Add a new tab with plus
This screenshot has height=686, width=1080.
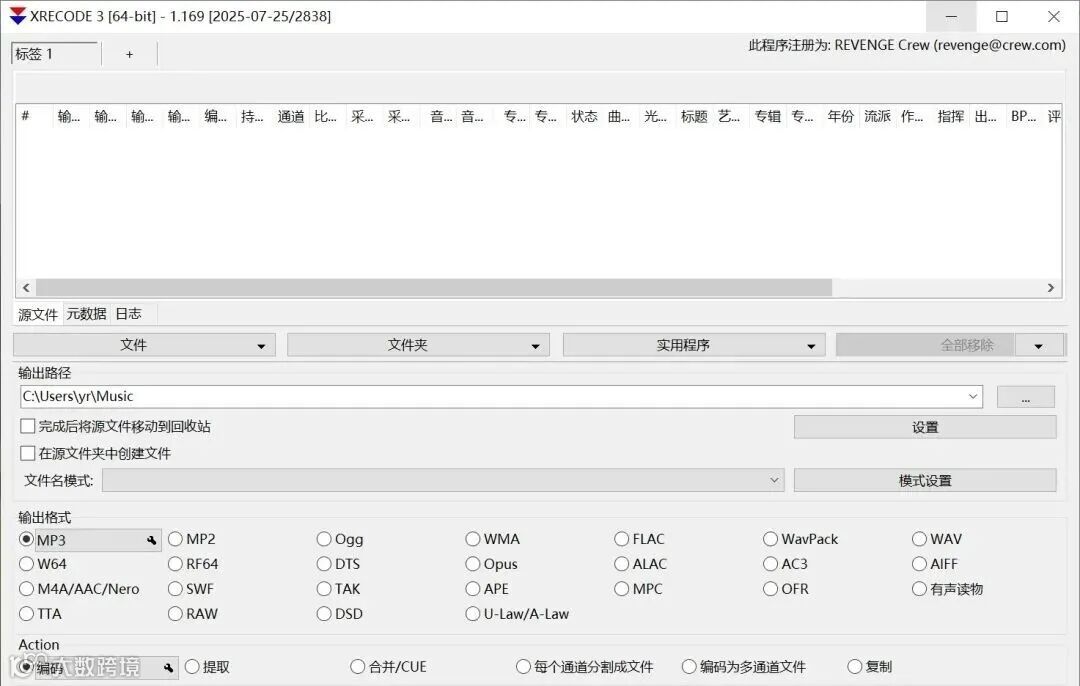pos(129,54)
